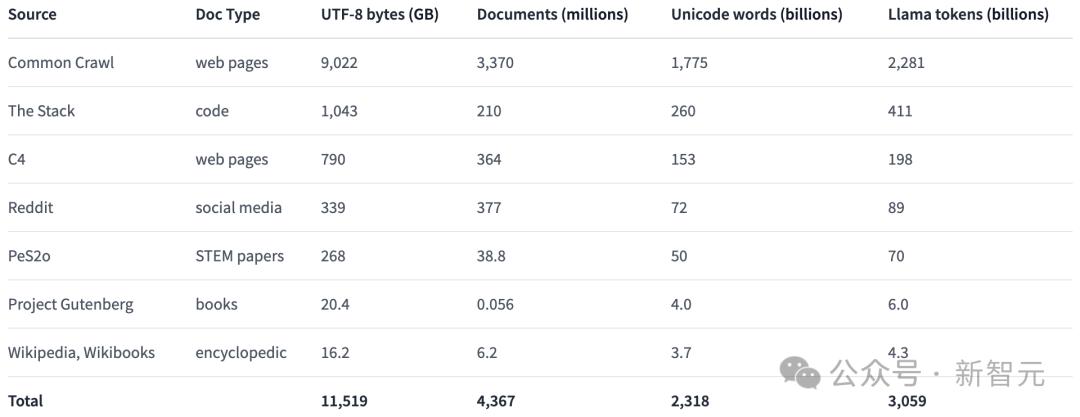Select the Doc Type column header

pos(228,15)
